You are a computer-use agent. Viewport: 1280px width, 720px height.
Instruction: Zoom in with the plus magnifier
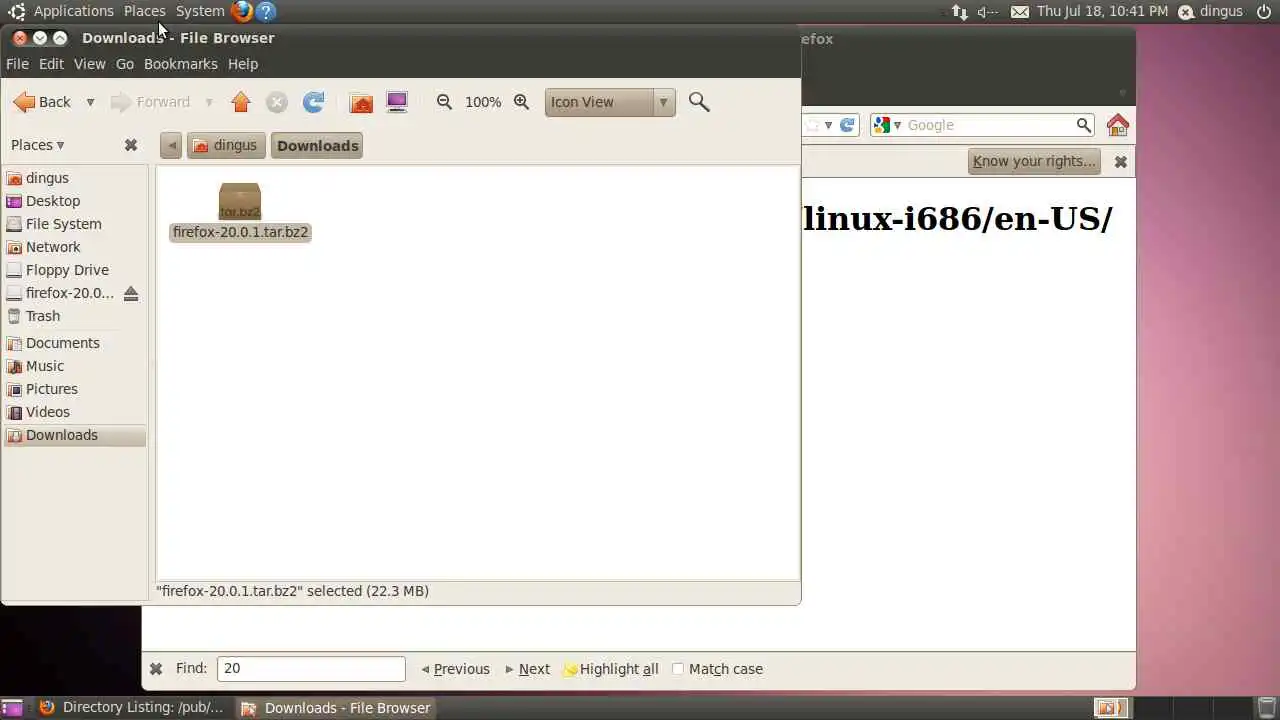(x=521, y=102)
